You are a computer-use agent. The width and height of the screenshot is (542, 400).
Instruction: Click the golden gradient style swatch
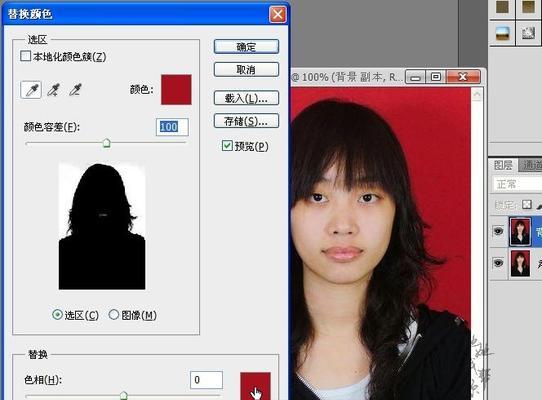528,7
